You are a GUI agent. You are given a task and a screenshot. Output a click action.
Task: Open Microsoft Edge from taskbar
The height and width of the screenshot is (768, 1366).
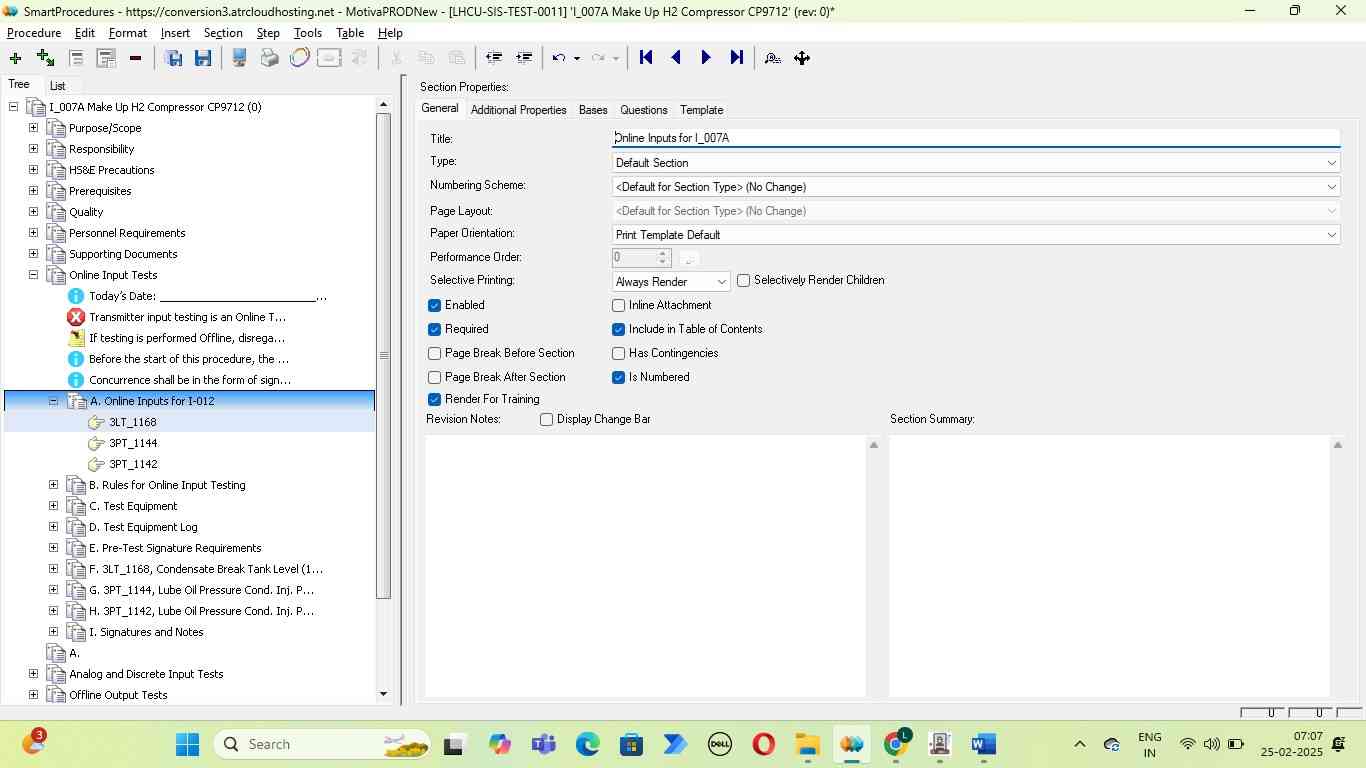tap(587, 744)
